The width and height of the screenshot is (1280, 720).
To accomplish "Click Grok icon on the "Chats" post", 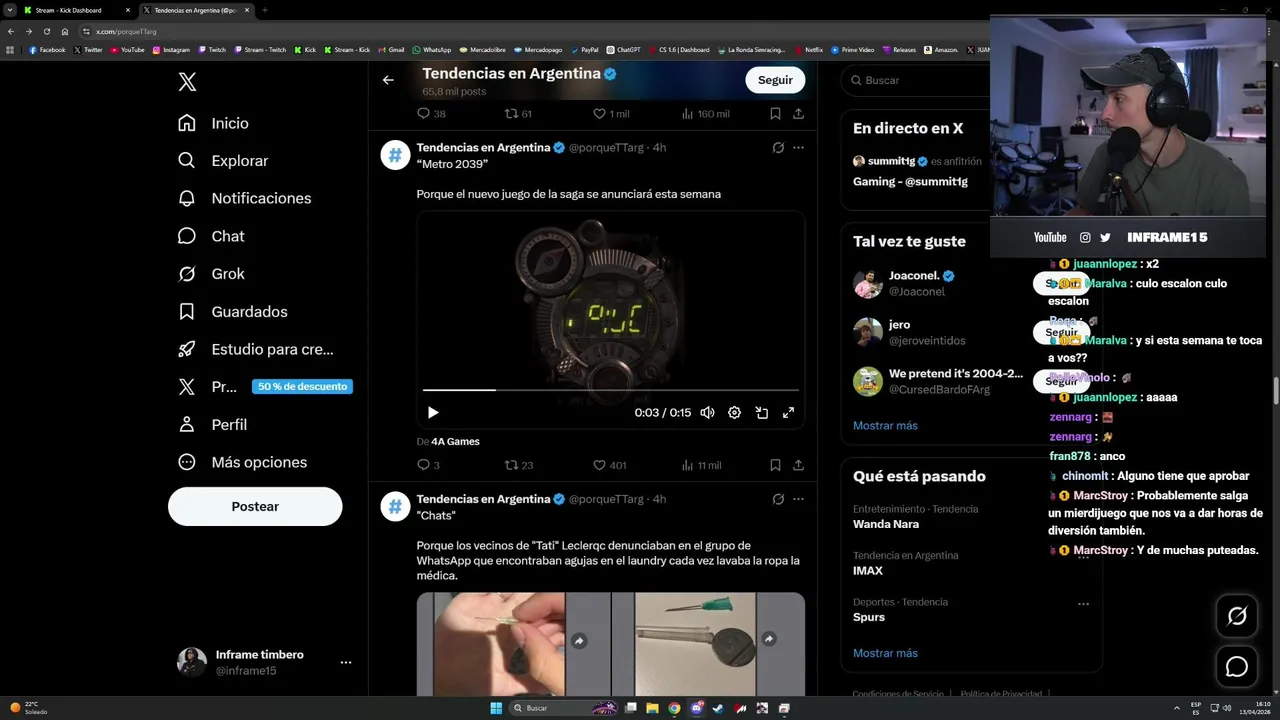I will pos(778,499).
